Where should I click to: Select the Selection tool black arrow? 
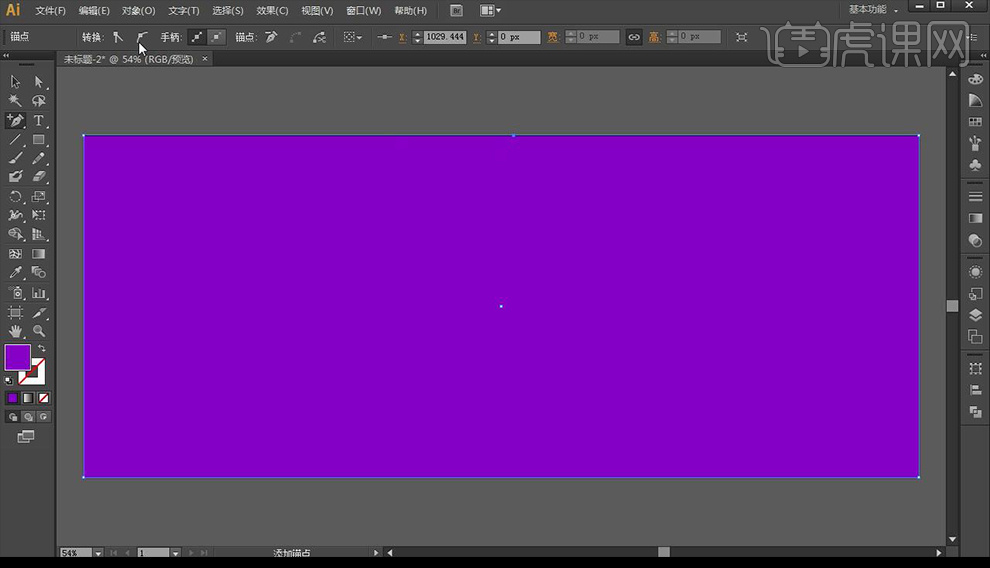(x=15, y=82)
